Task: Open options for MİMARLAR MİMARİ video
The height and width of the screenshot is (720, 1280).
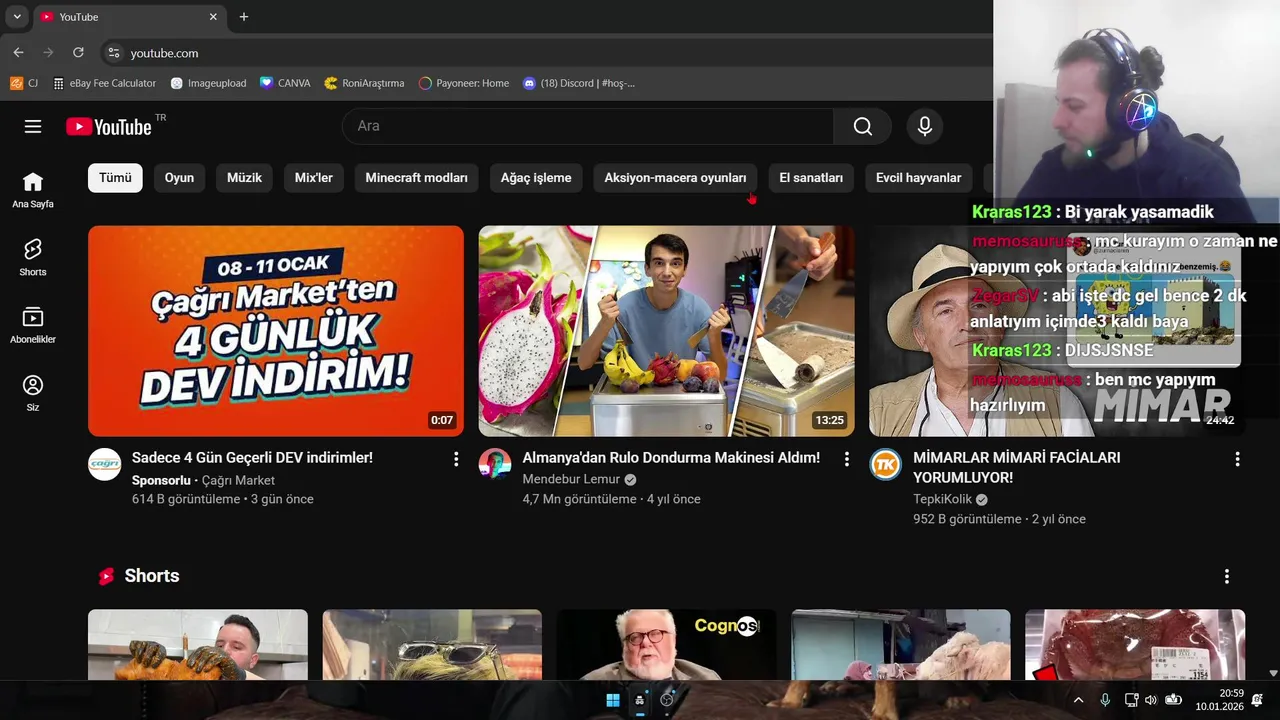Action: point(1237,459)
